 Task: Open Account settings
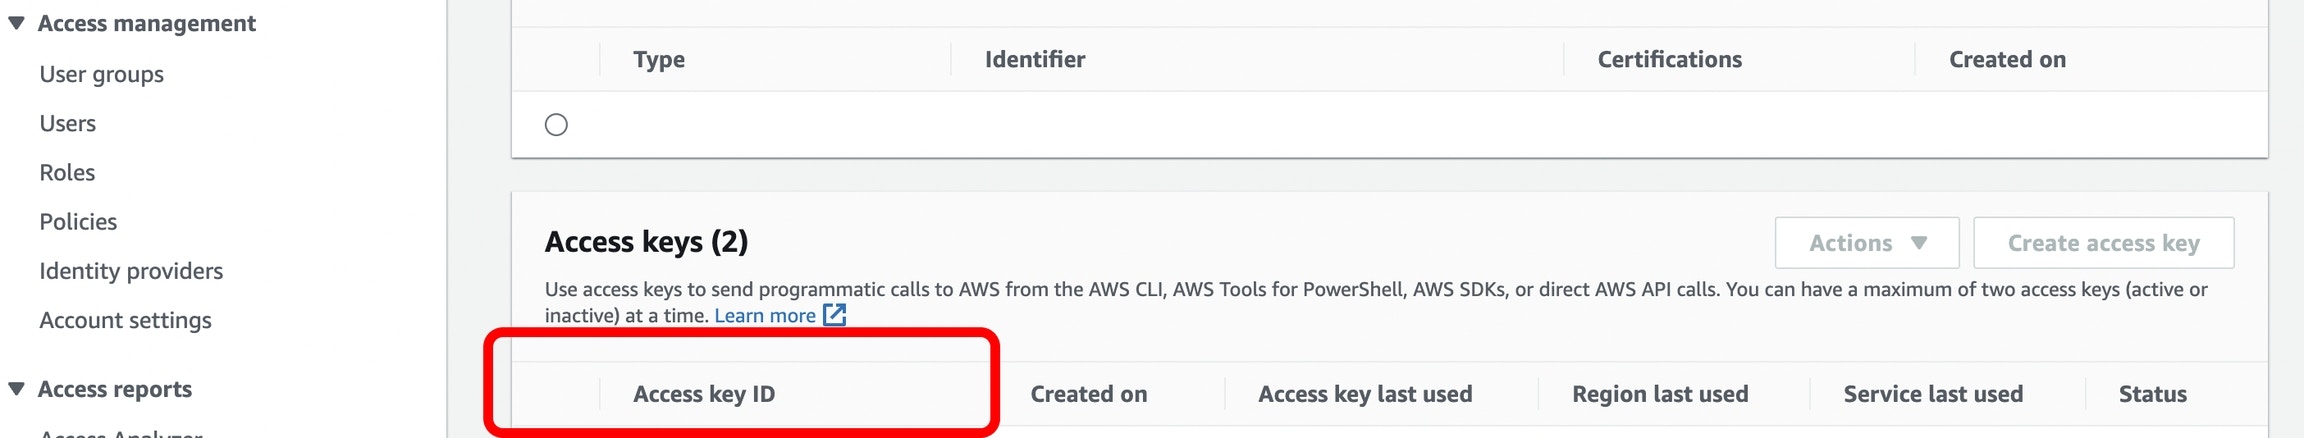point(125,320)
